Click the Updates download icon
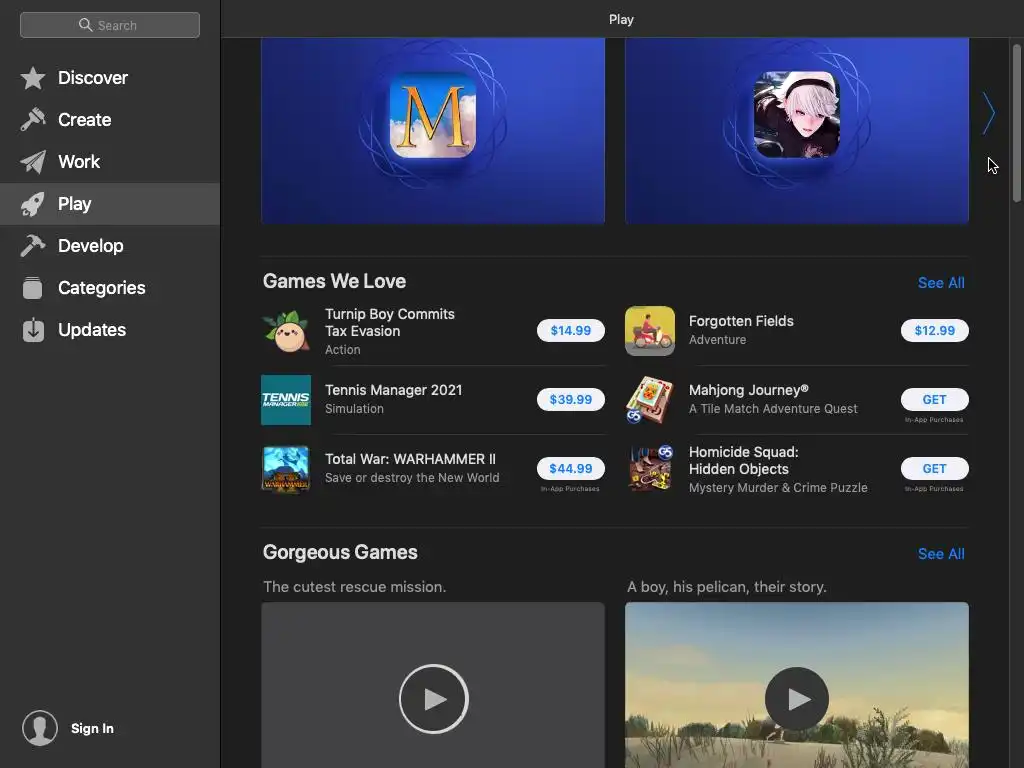 [33, 330]
